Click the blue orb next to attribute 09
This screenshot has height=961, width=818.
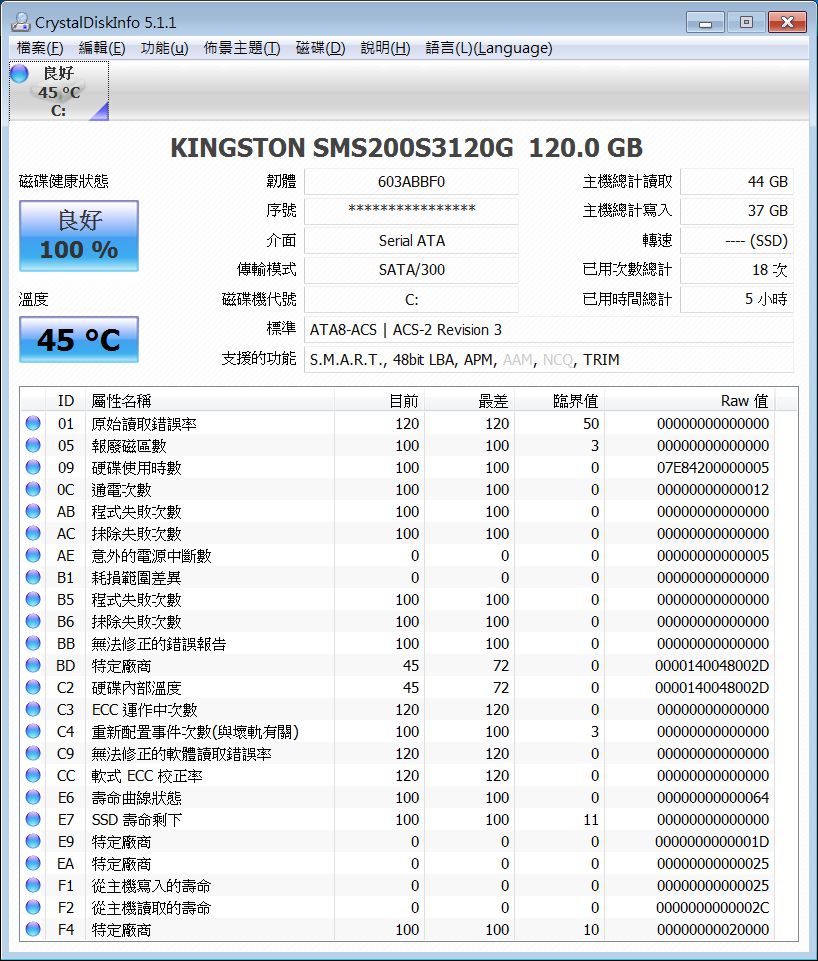click(33, 467)
